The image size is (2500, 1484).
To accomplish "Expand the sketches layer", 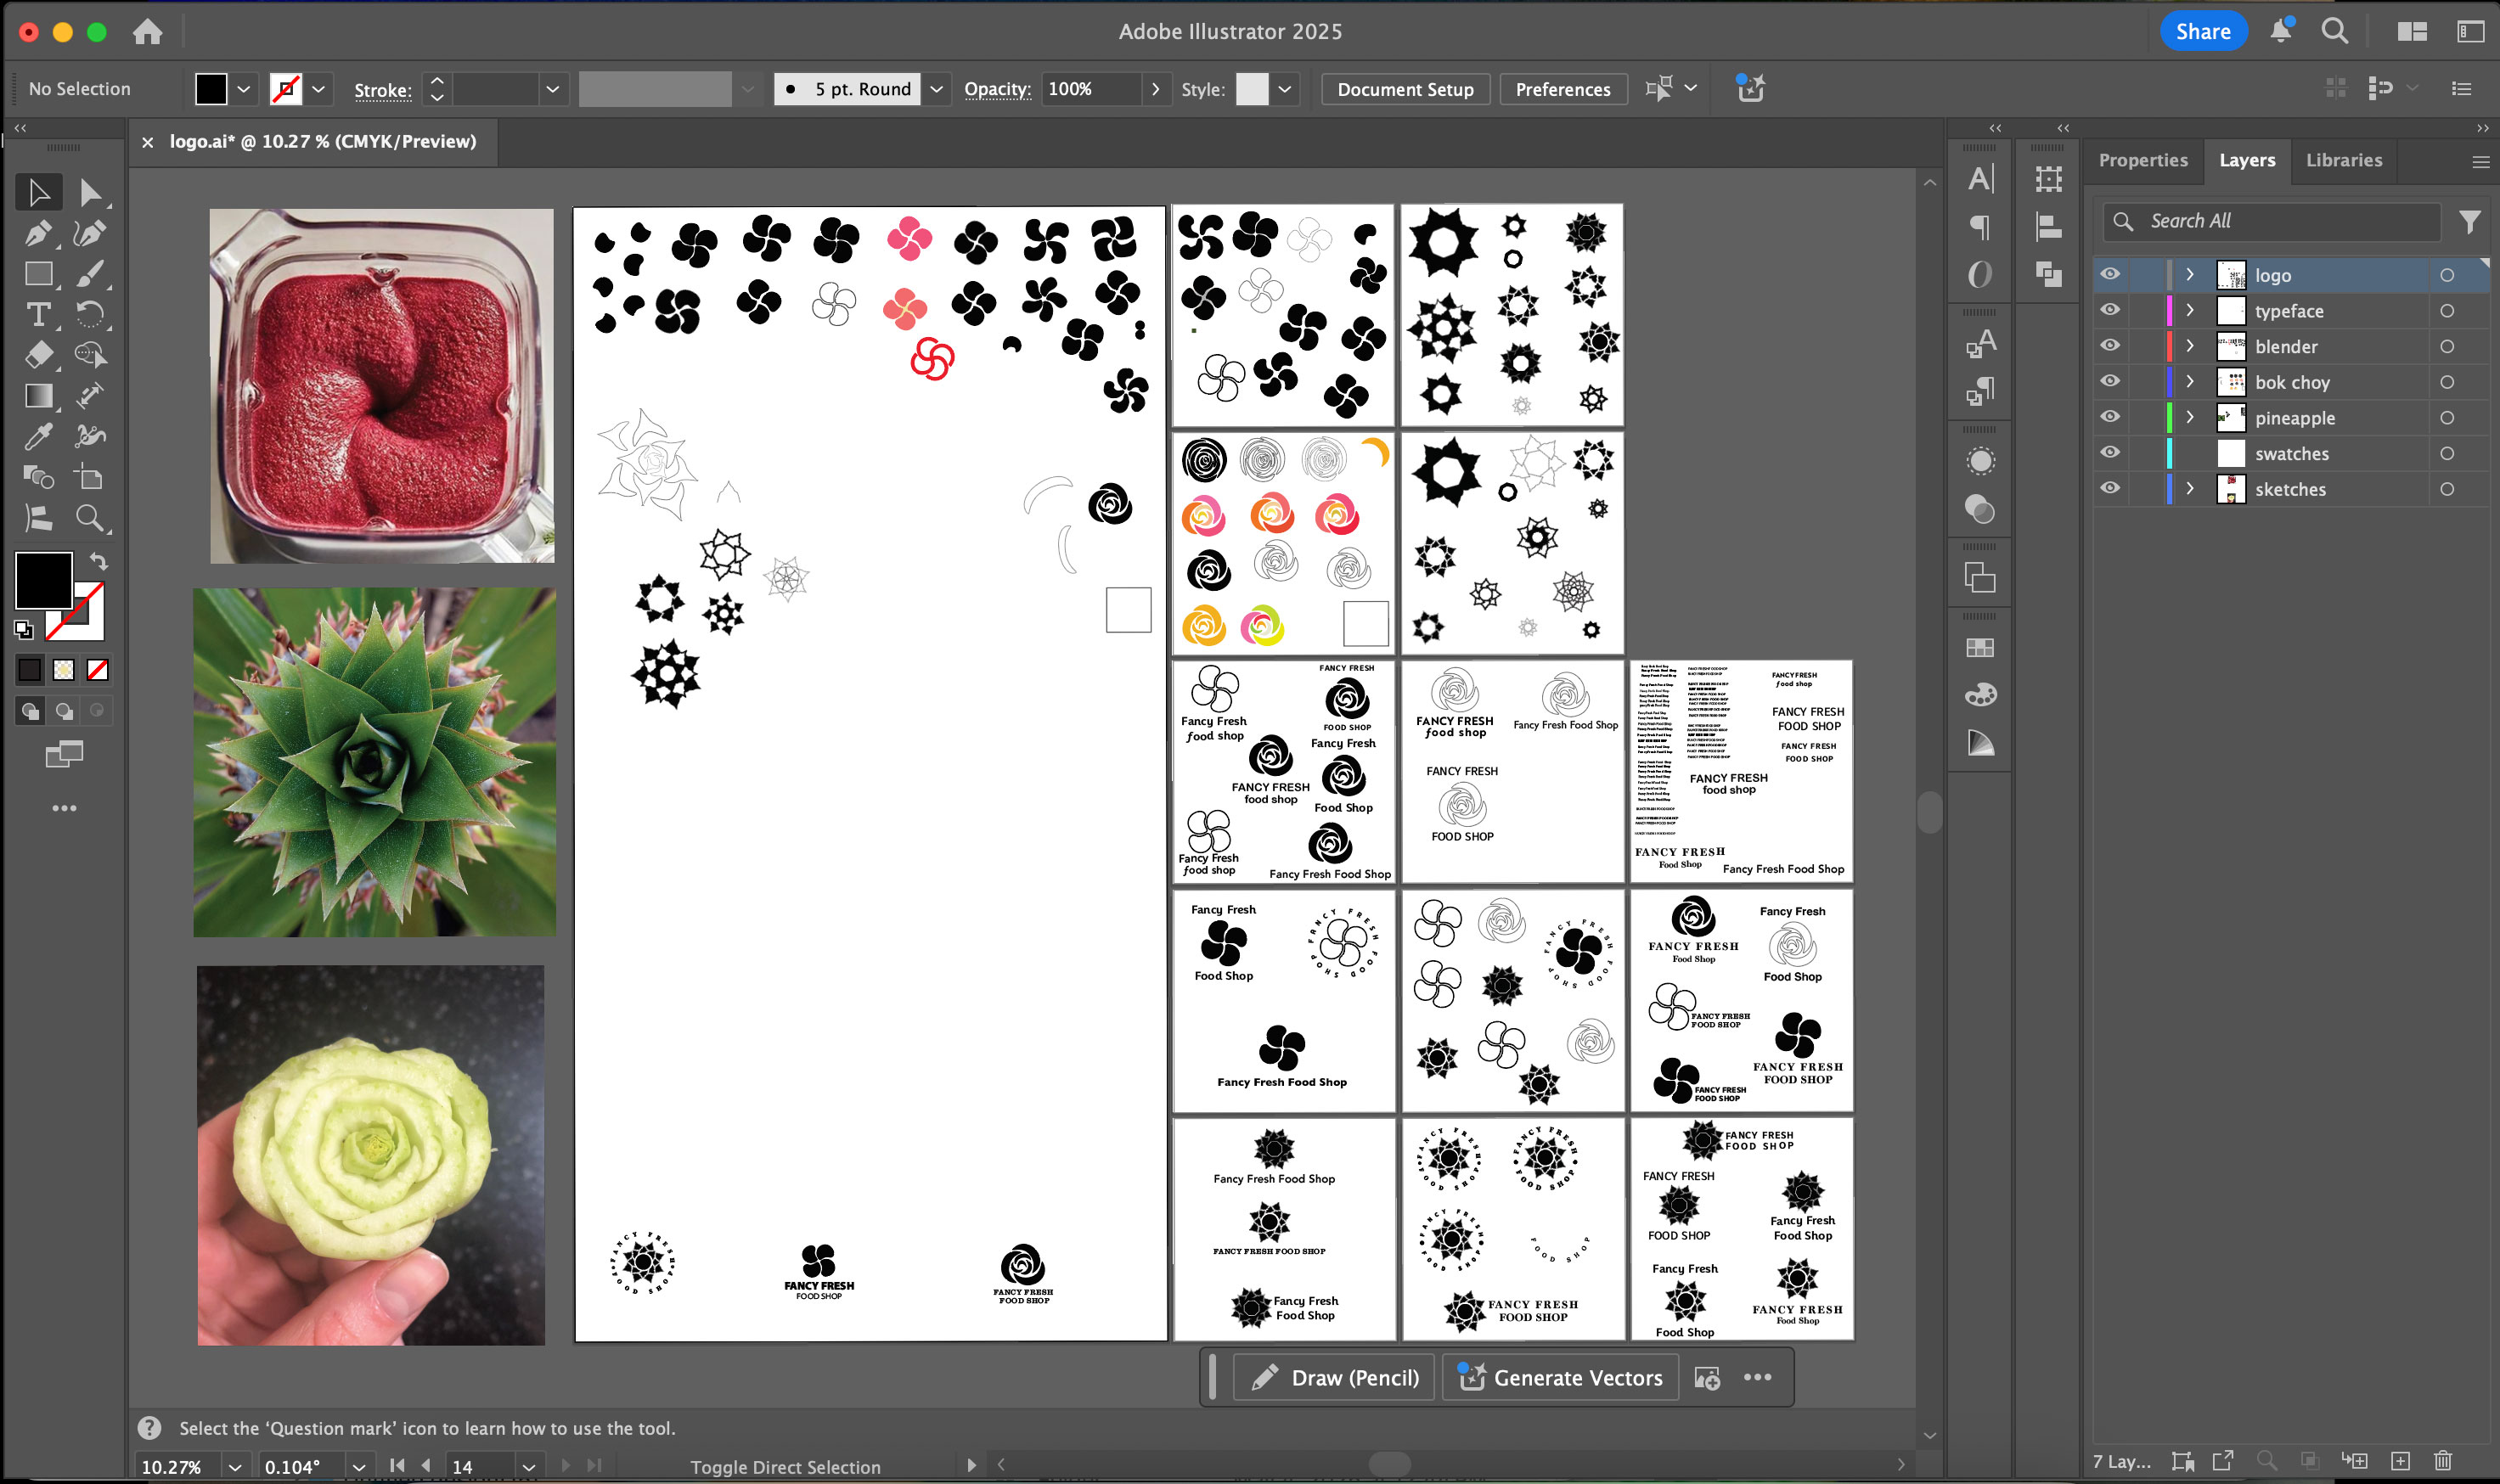I will tap(2190, 489).
